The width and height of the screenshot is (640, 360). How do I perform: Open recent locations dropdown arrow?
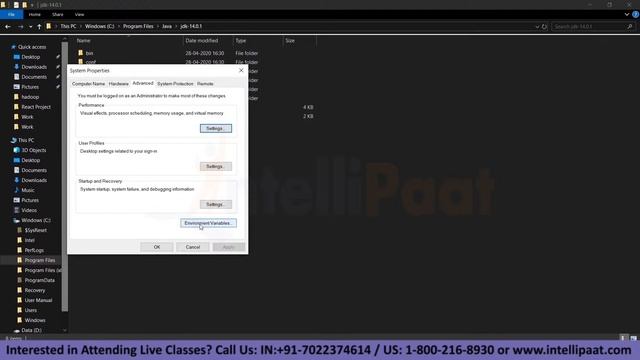point(31,27)
